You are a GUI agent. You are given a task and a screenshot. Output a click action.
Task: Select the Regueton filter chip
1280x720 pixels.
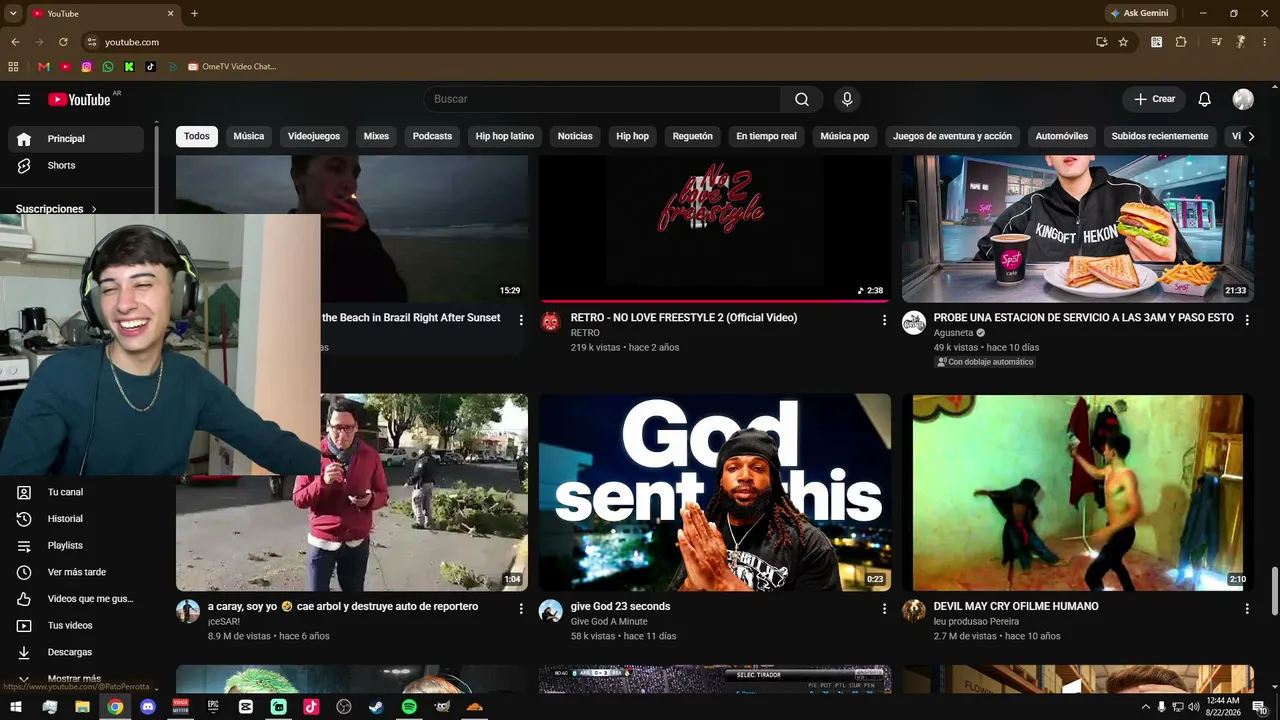(693, 136)
